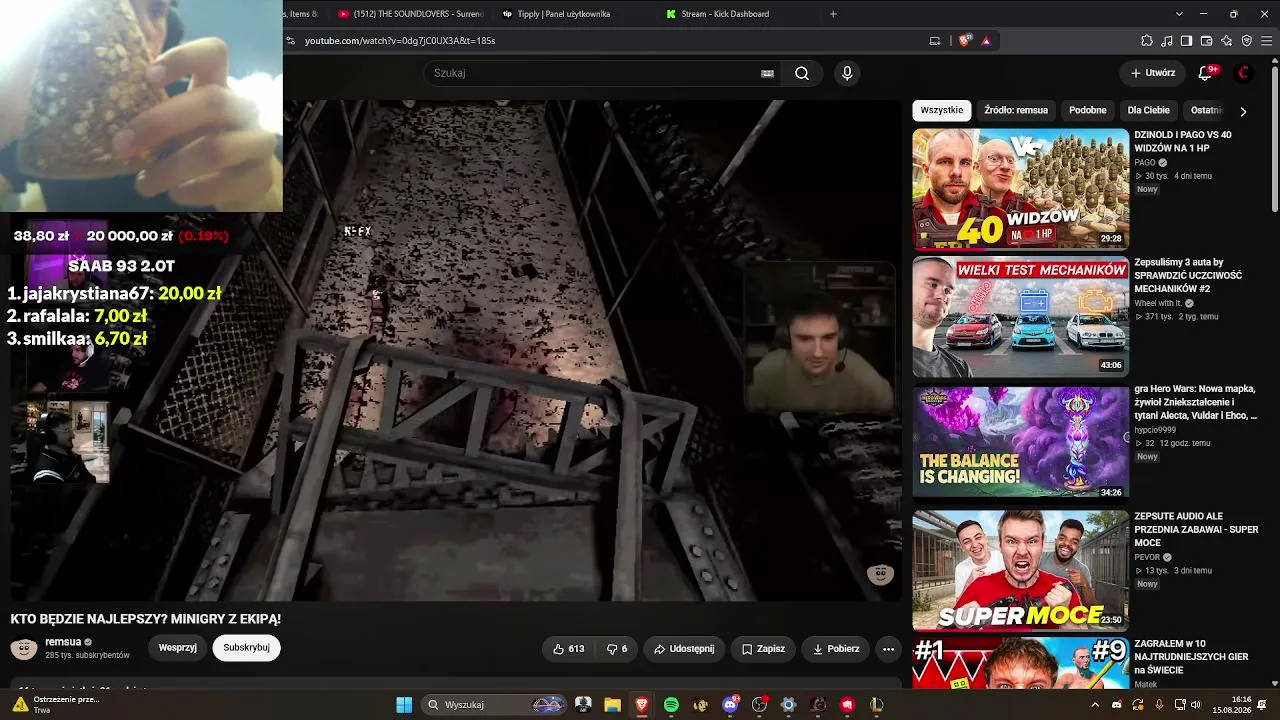The height and width of the screenshot is (720, 1280).
Task: Click the Subskrybuj button
Action: pos(246,648)
